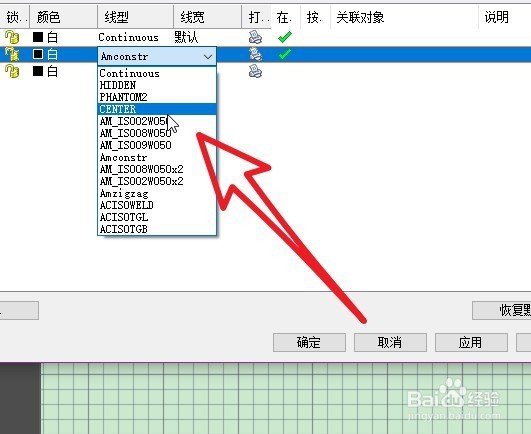This screenshot has height=434, width=531.
Task: Toggle green checkmark in Continuous layer row
Action: tap(284, 37)
